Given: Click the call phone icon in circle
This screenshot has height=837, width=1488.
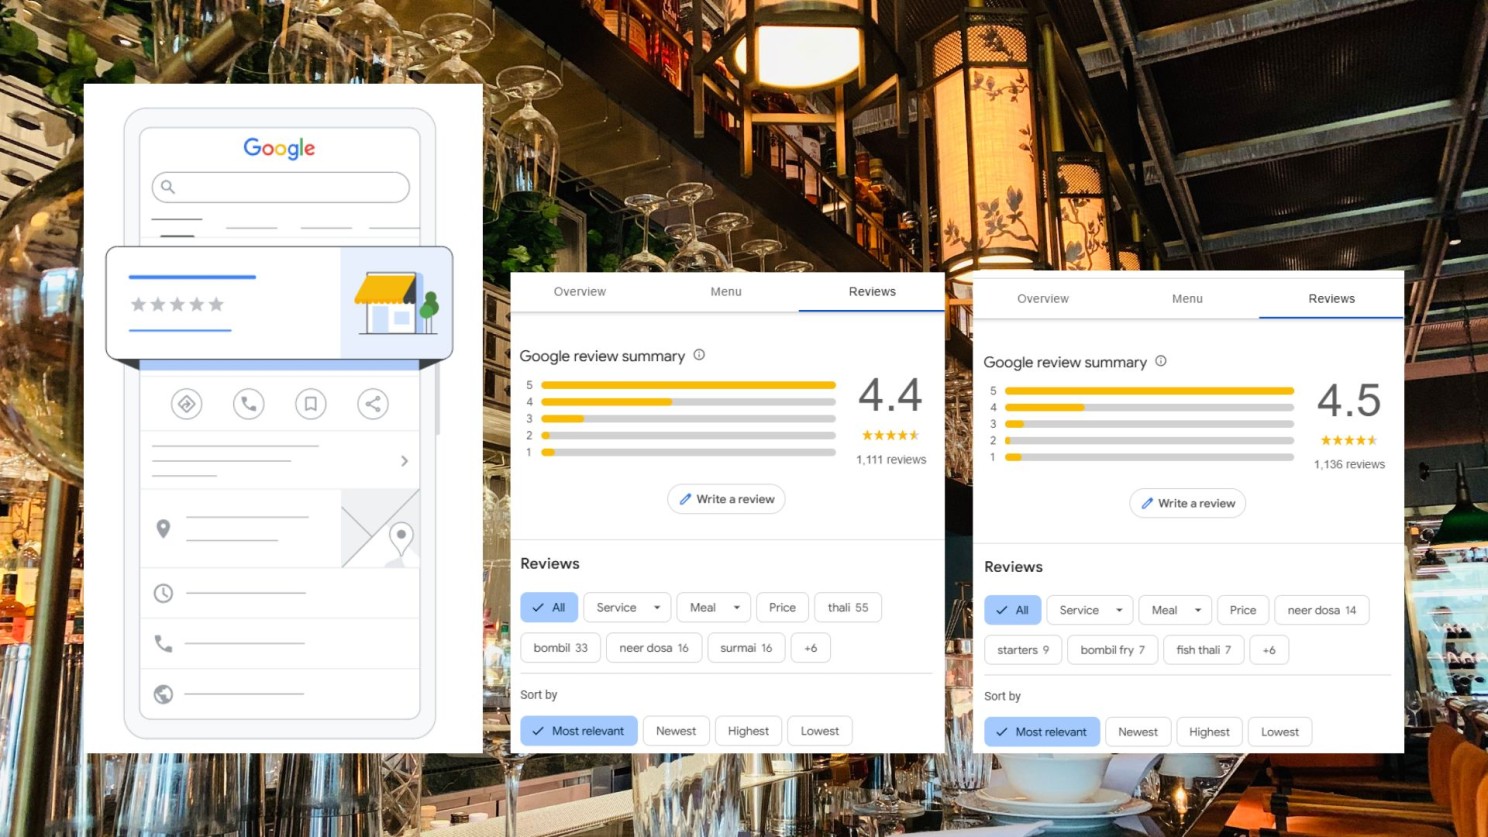Looking at the screenshot, I should pyautogui.click(x=248, y=404).
